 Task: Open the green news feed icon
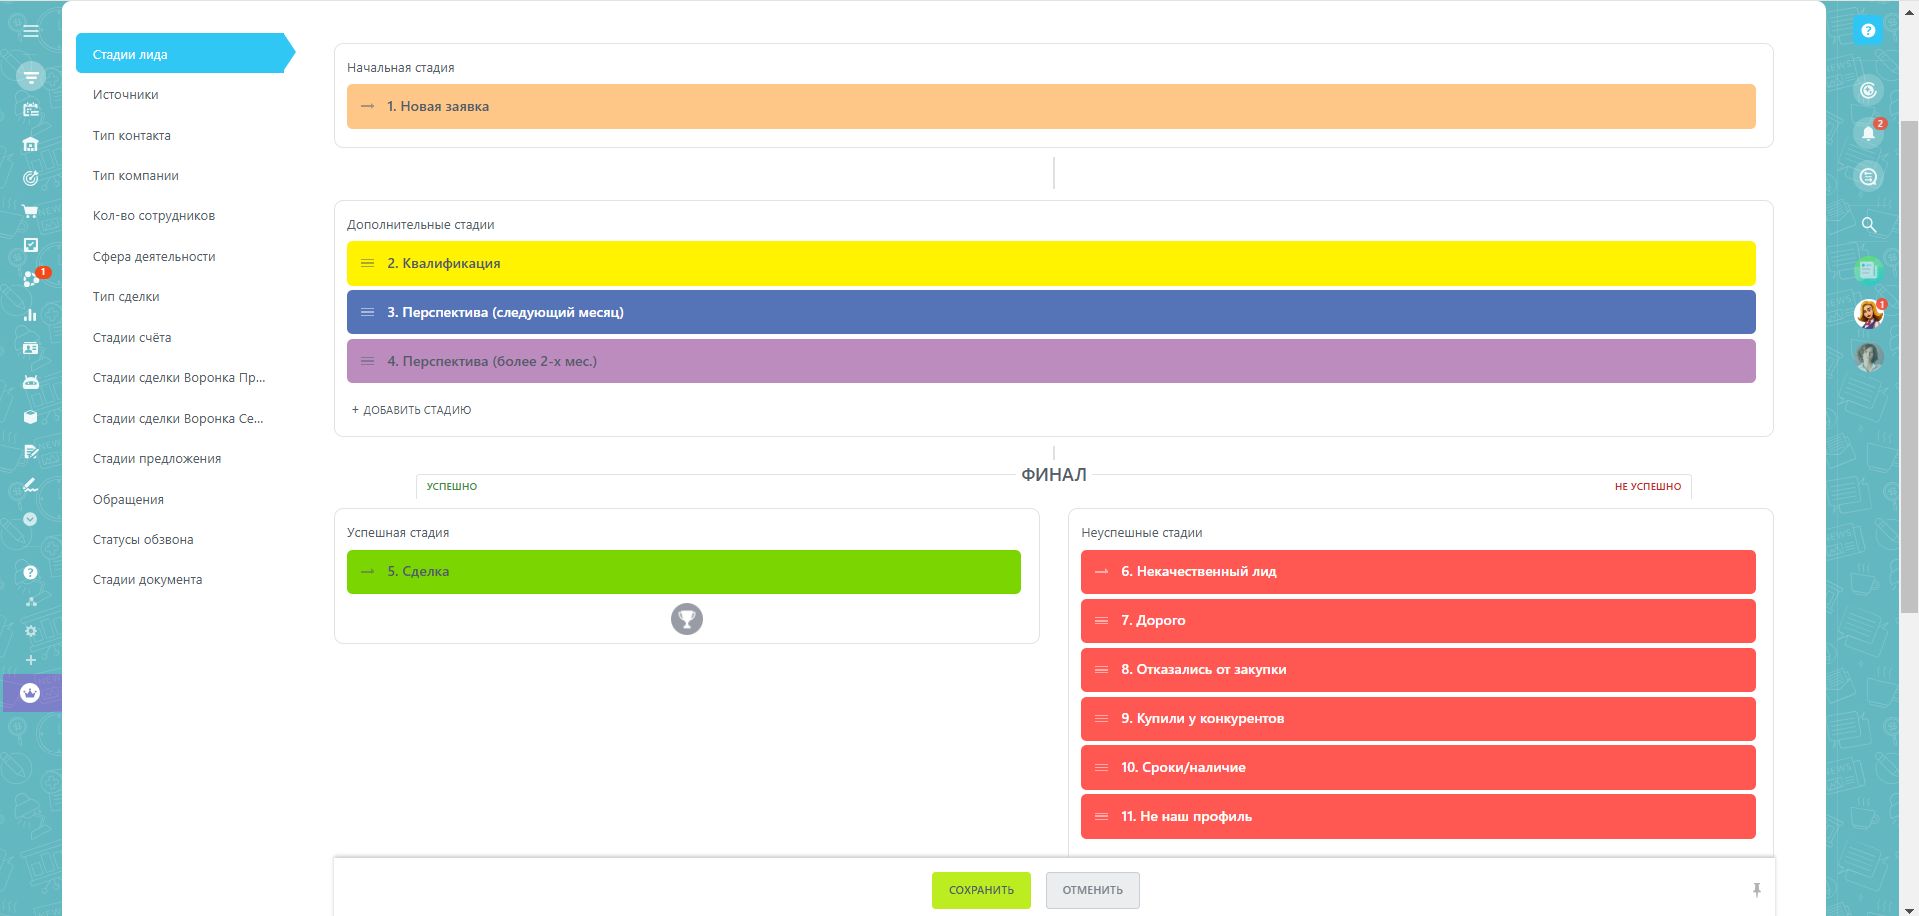coord(1867,270)
